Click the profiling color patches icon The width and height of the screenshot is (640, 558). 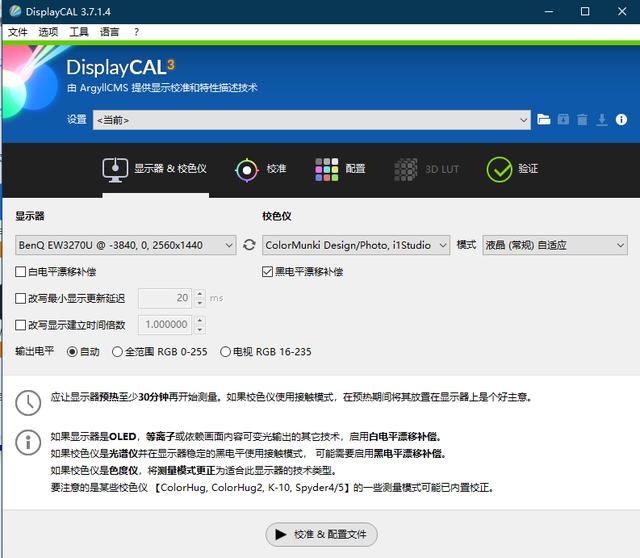[x=327, y=169]
